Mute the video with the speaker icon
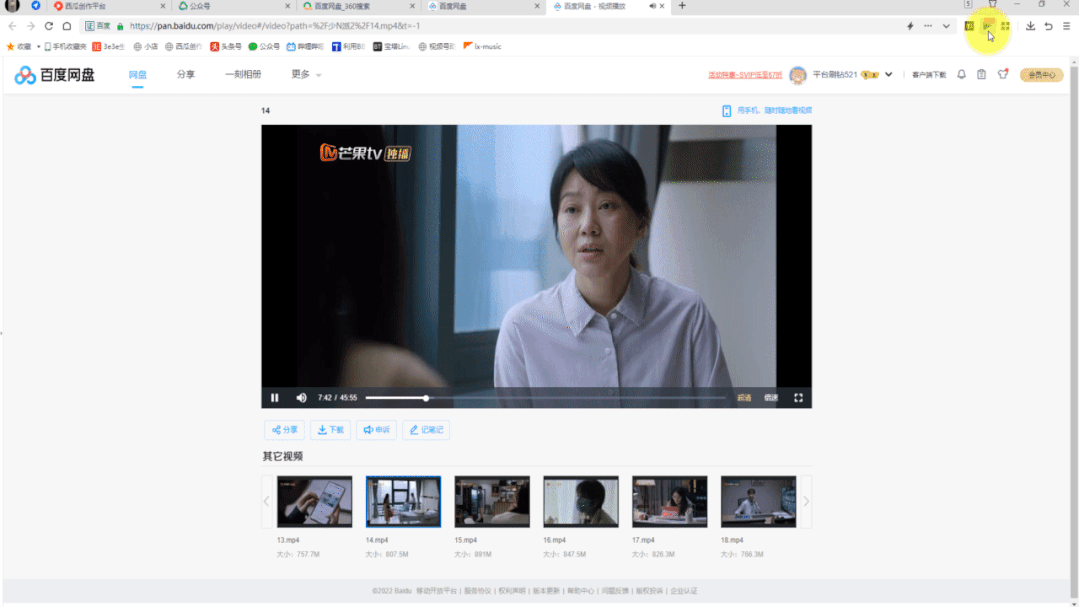The width and height of the screenshot is (1079, 607). pyautogui.click(x=301, y=398)
